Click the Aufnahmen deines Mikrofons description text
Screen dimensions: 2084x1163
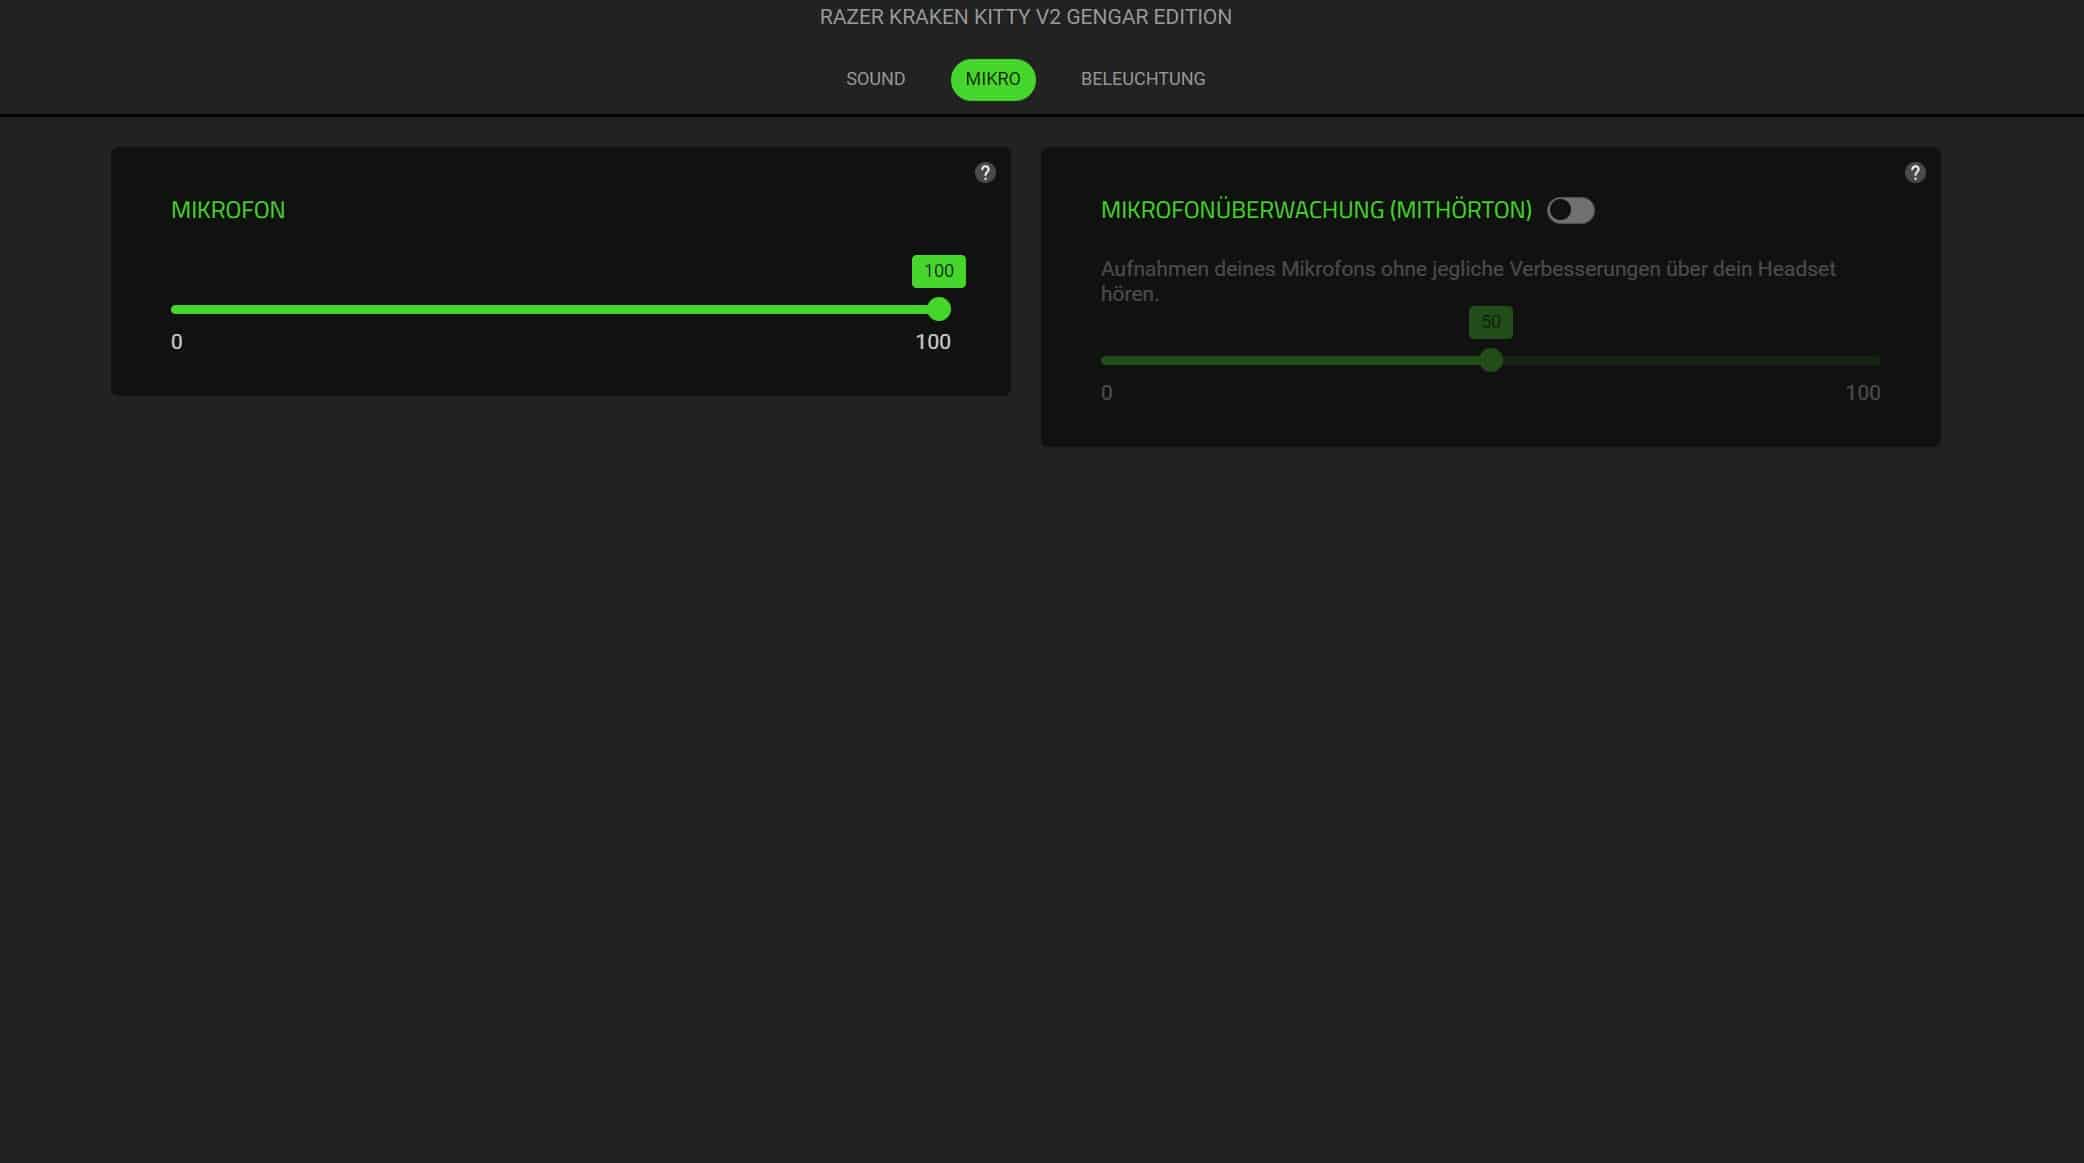pos(1467,269)
